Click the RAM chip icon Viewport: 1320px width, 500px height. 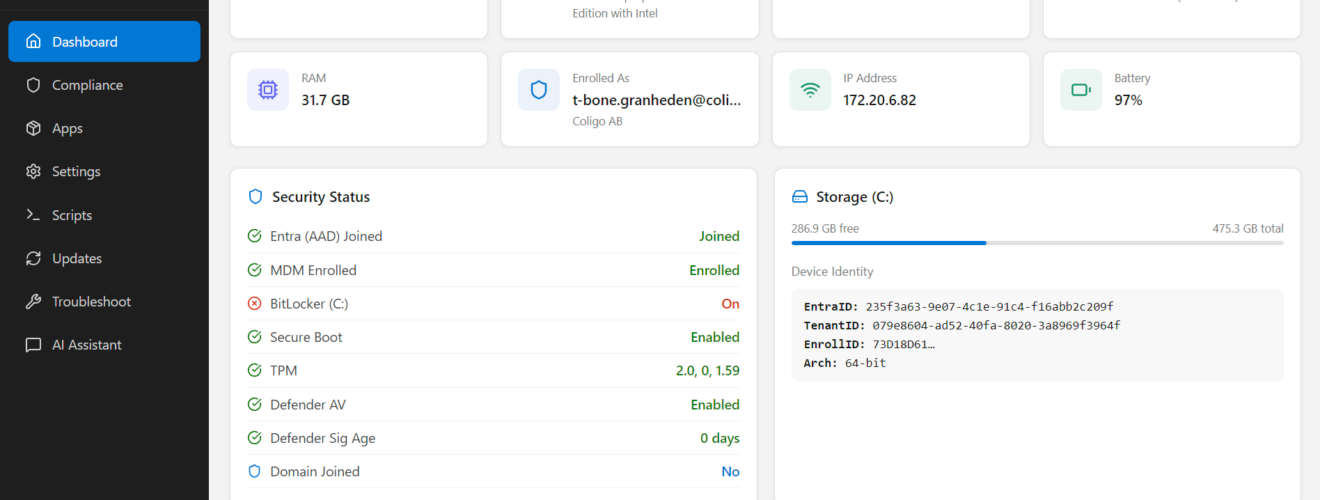click(x=267, y=90)
